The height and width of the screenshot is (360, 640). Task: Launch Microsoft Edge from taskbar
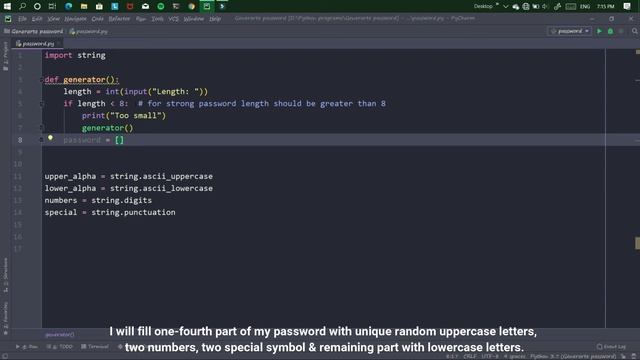pos(68,6)
